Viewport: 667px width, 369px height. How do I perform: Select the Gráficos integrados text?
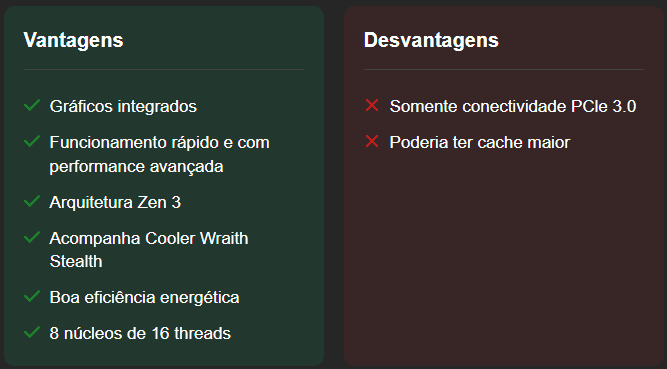click(123, 106)
